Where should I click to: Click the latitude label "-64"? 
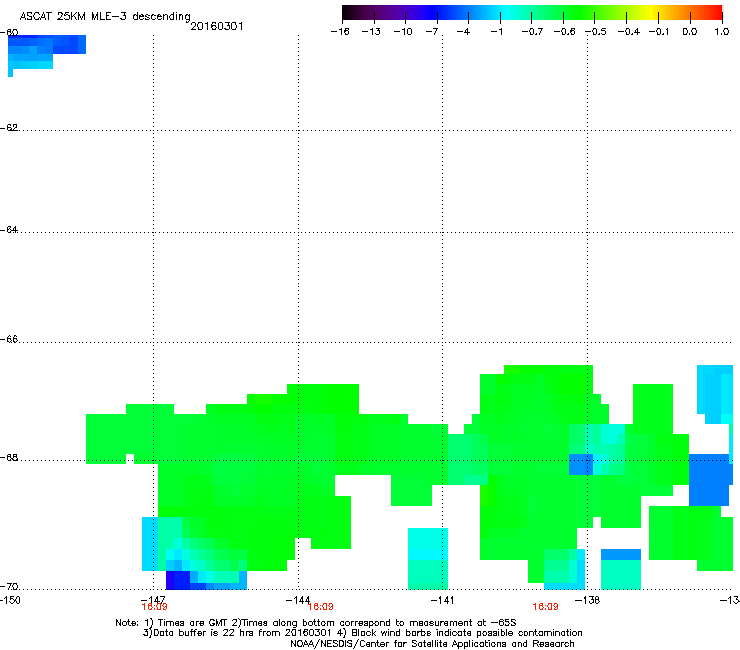click(9, 230)
